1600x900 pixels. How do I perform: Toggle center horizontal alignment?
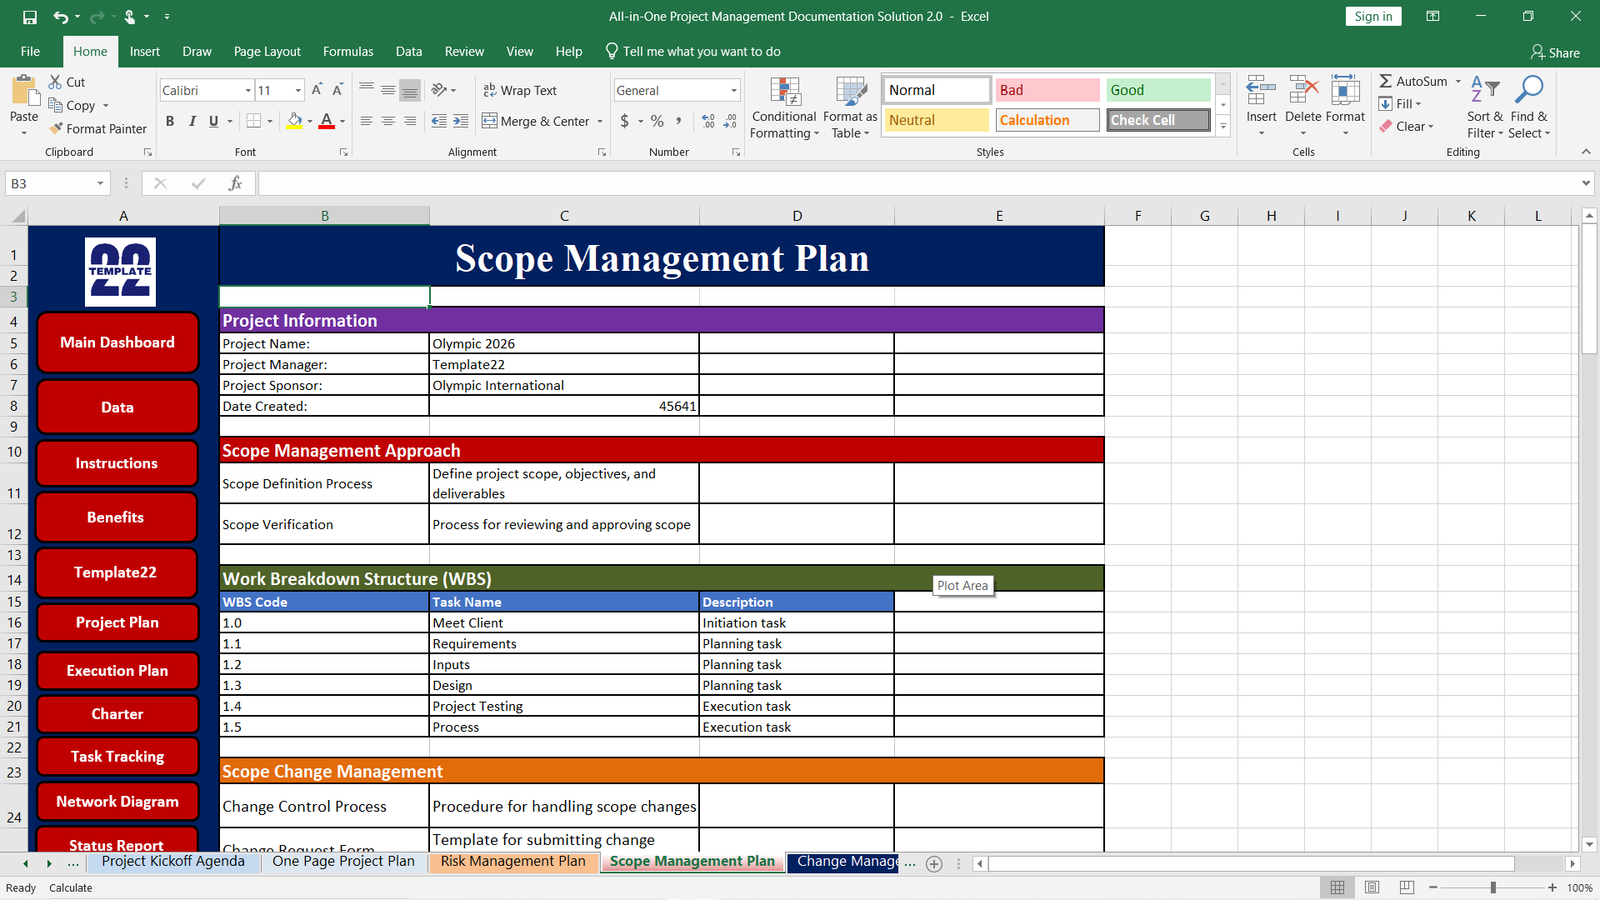coord(388,121)
